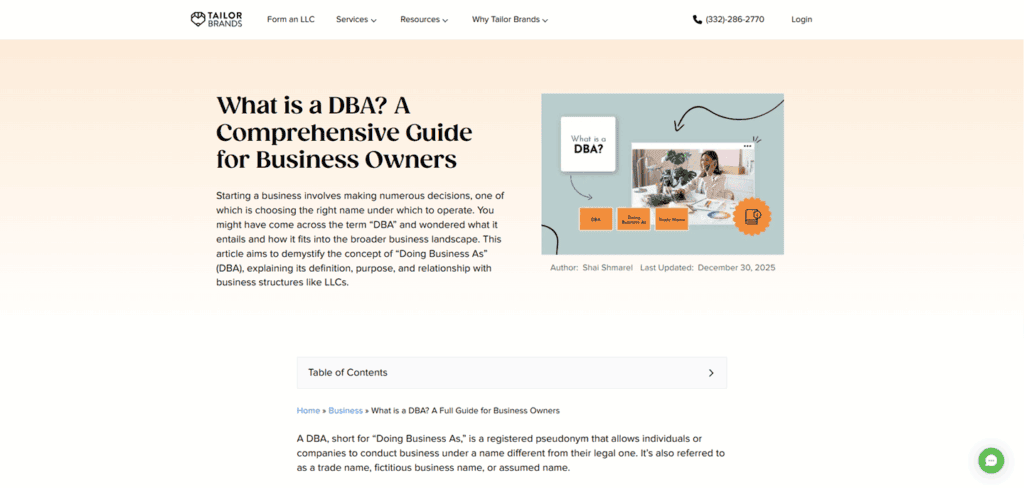This screenshot has height=488, width=1024.
Task: Click the phone icon in header
Action: [x=697, y=20]
